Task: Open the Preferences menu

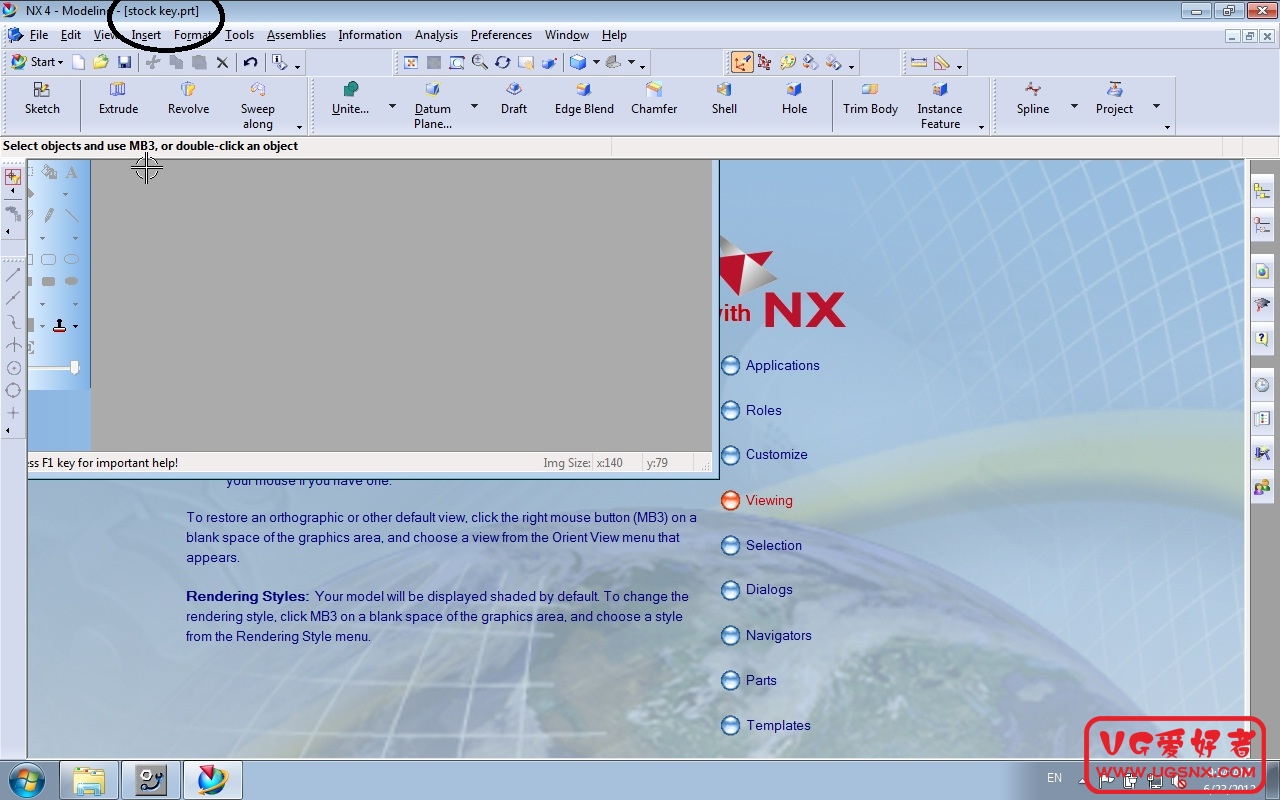Action: 501,35
